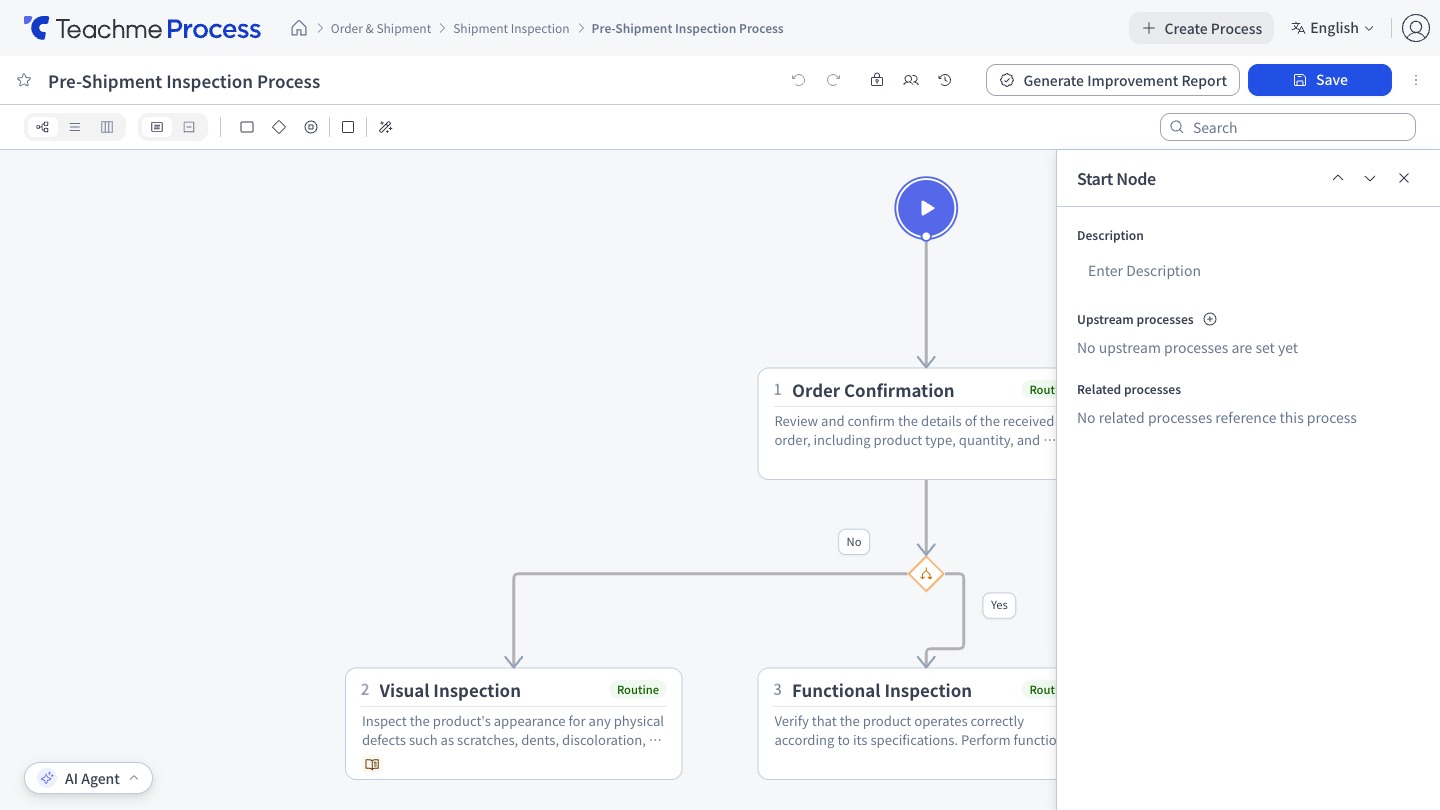Open the members sharing icon
Viewport: 1440px width, 810px height.
(x=911, y=80)
